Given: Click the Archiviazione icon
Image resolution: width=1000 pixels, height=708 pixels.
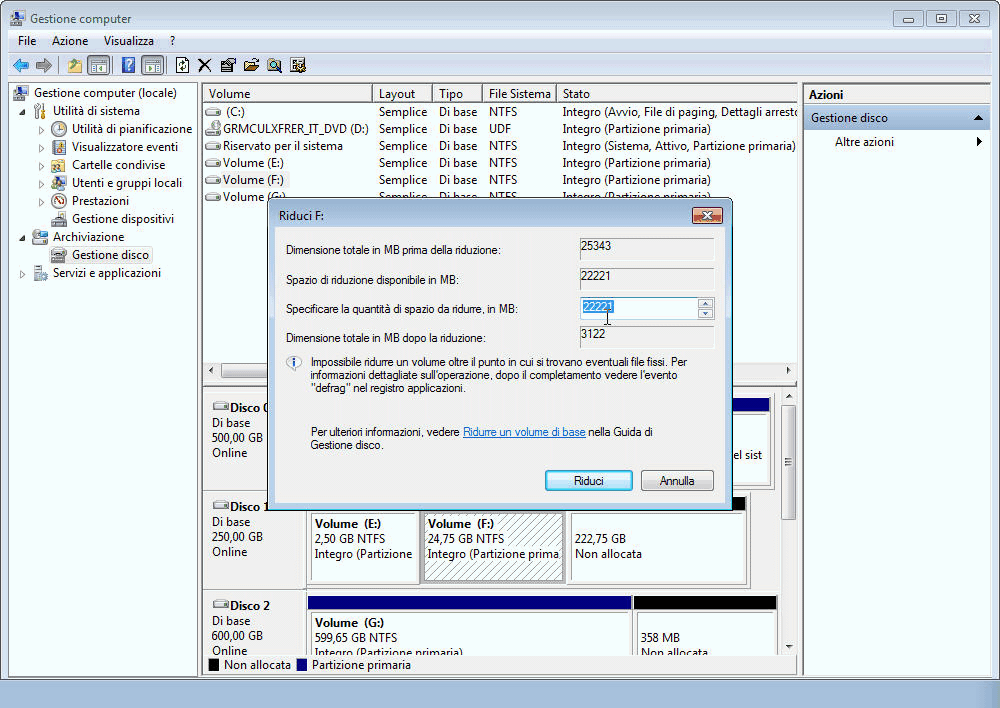Looking at the screenshot, I should (40, 237).
